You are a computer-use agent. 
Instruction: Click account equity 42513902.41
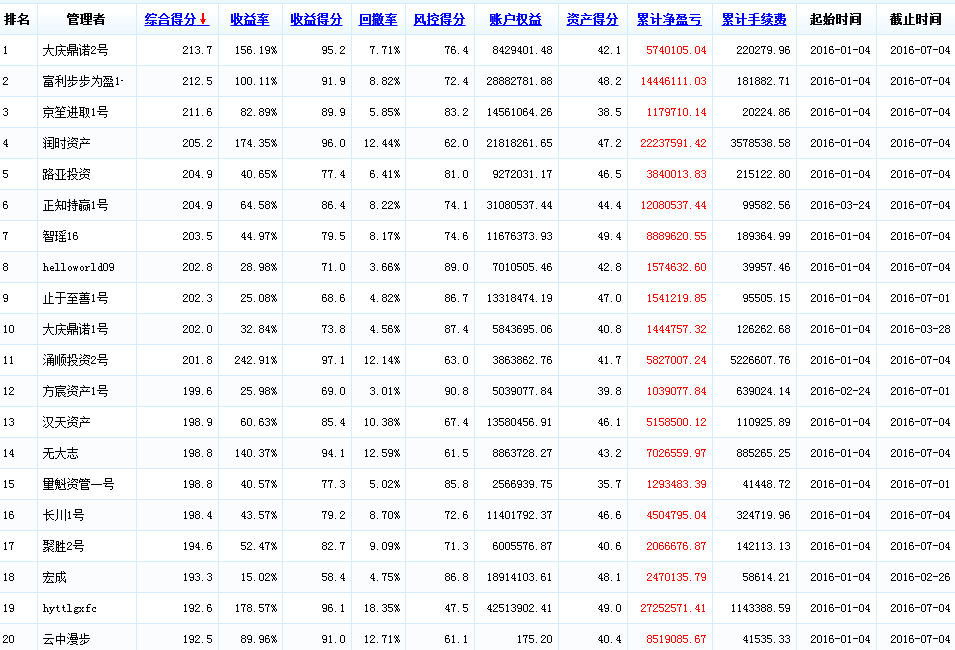[519, 608]
